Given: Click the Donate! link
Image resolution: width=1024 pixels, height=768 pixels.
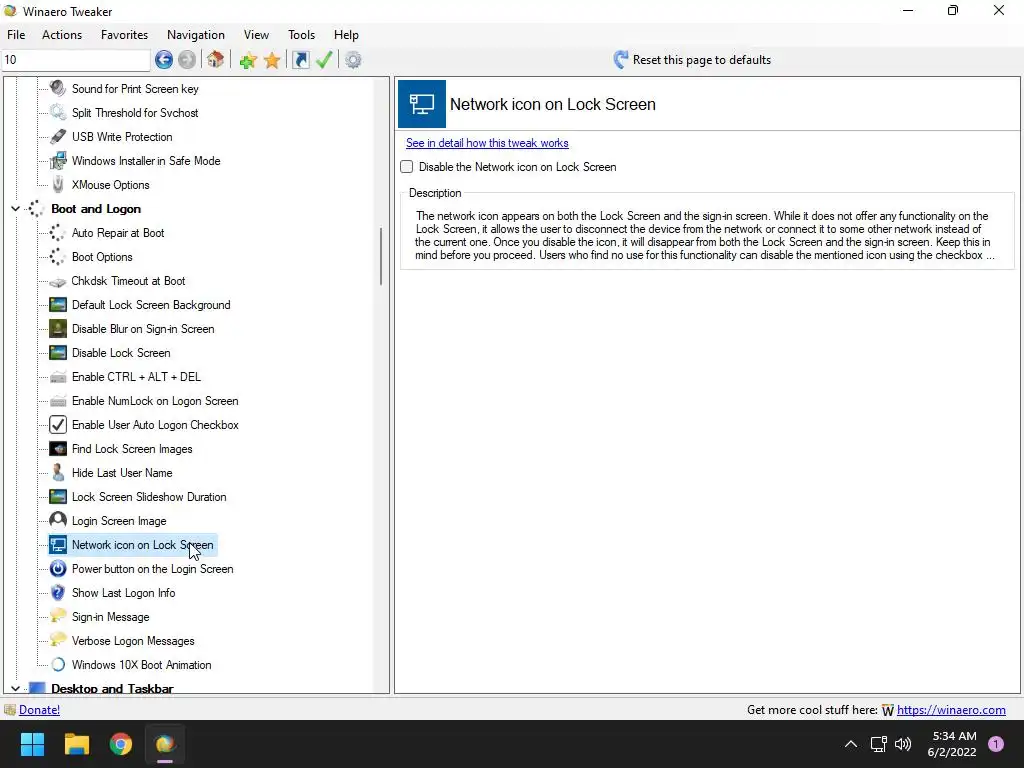Looking at the screenshot, I should click(39, 710).
